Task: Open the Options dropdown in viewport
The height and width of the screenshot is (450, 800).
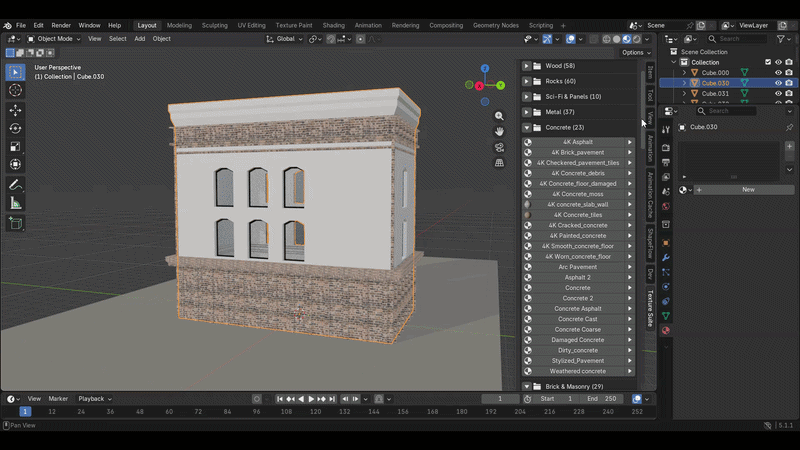Action: 636,53
